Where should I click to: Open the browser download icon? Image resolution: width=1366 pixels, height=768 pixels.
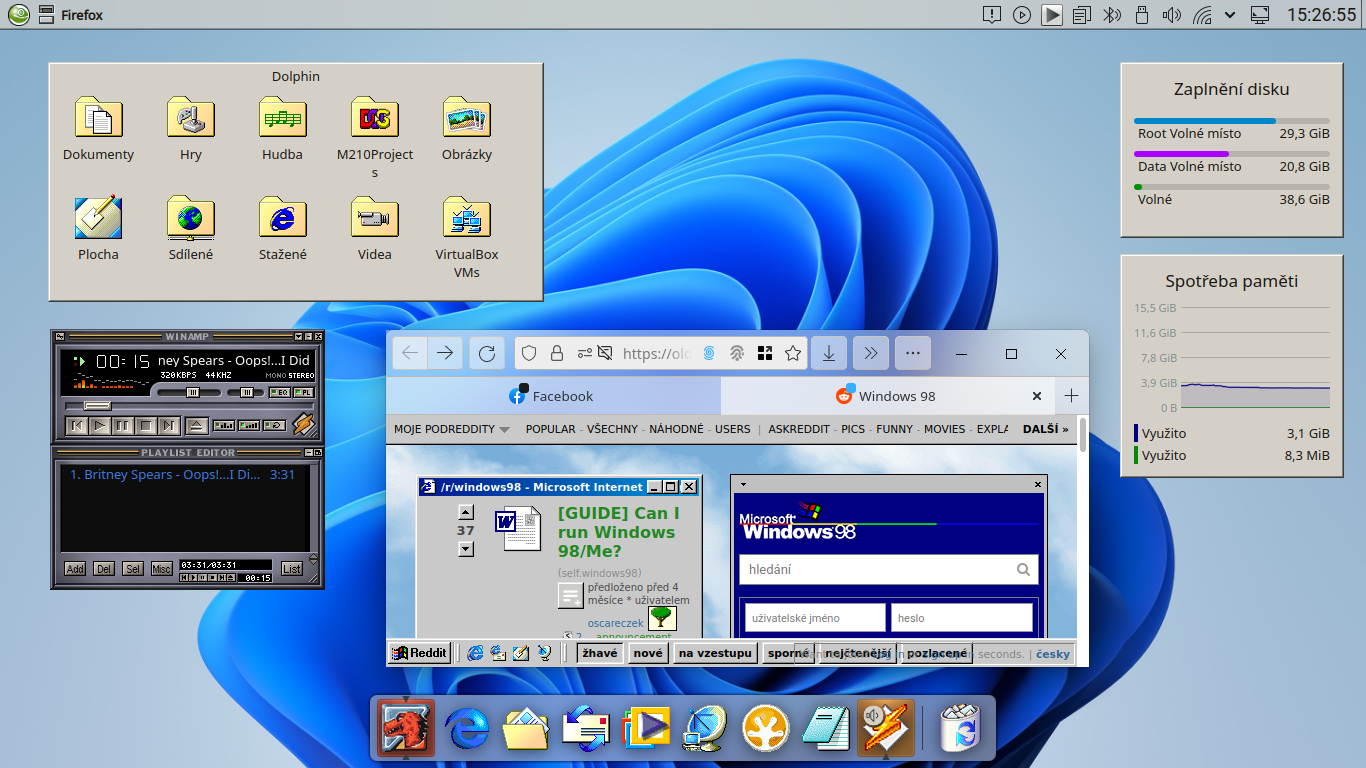click(828, 353)
